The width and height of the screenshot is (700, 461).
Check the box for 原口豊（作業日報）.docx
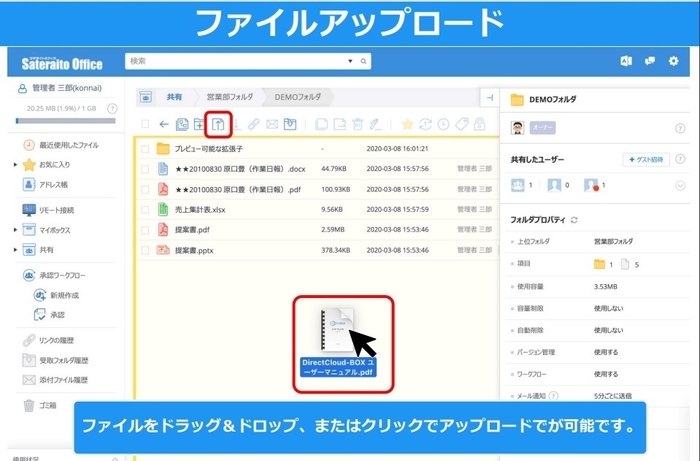(x=145, y=169)
